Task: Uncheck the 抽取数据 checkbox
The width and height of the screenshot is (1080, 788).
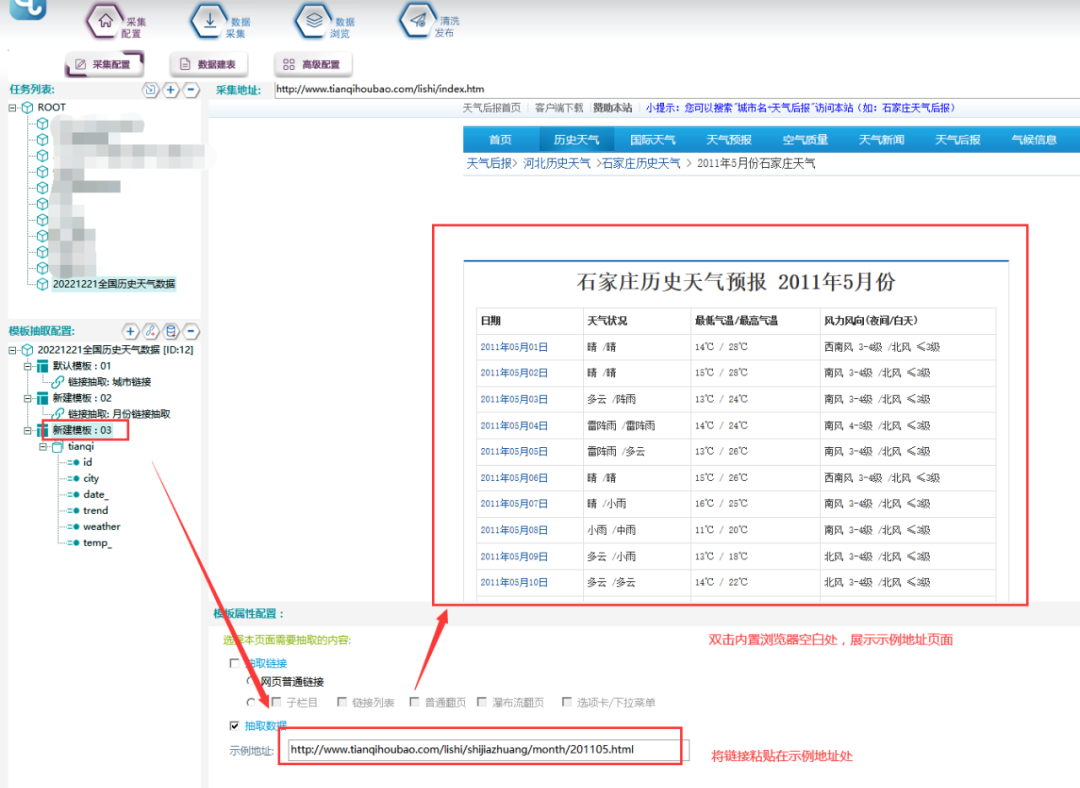Action: pos(234,726)
